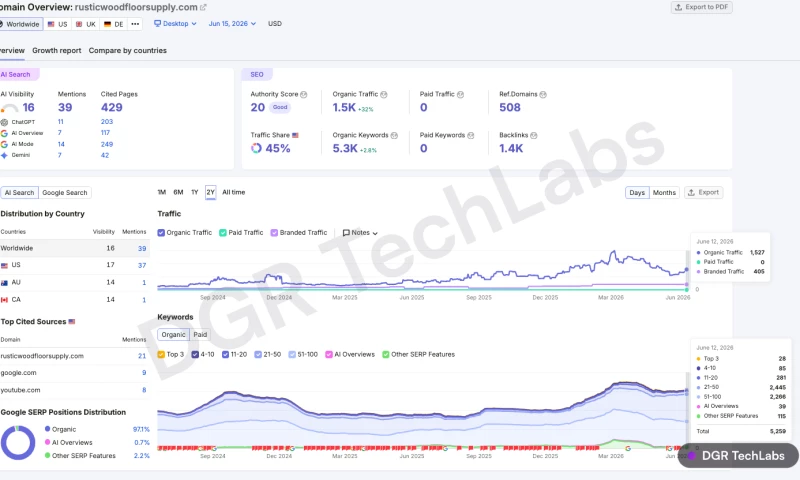Toggle the Top 3 keywords checkbox
Screen dimensions: 800x480
point(161,355)
